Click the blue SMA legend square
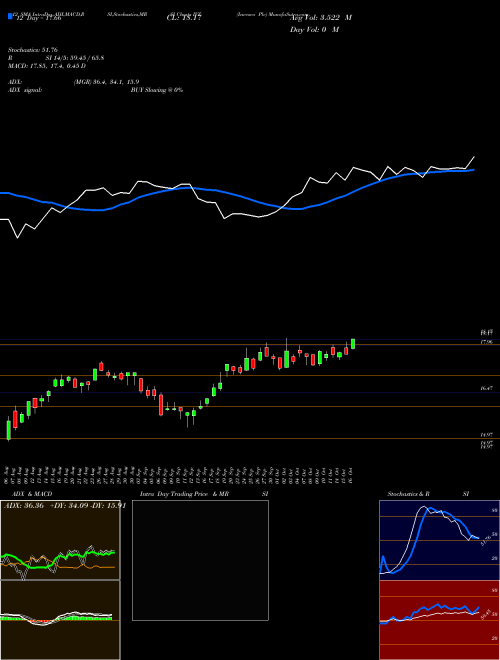The image size is (500, 660). 10,16
